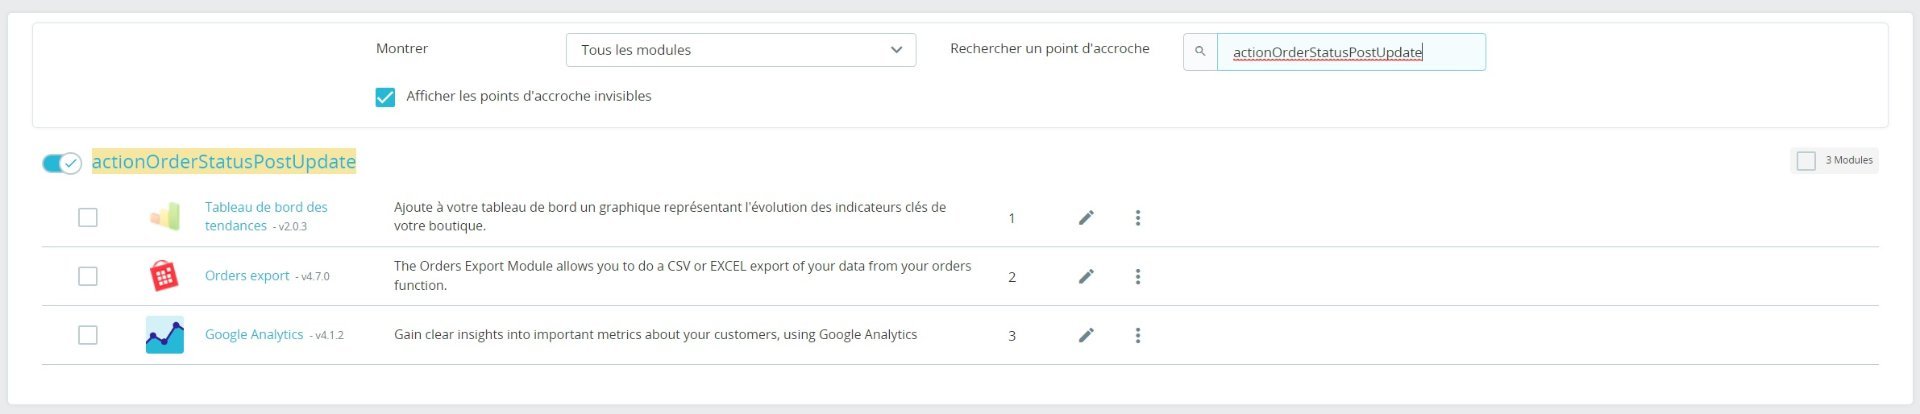Open the Google Analytics module link

(x=254, y=335)
